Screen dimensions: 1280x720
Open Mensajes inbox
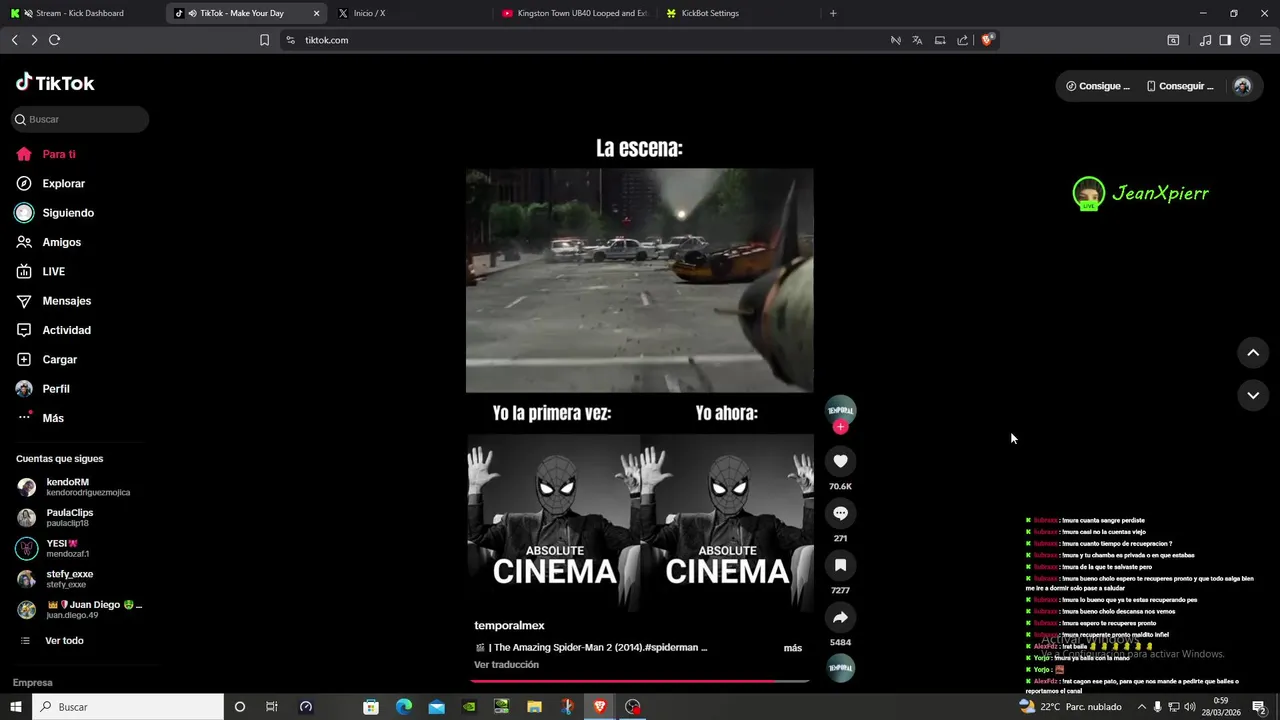coord(53,301)
